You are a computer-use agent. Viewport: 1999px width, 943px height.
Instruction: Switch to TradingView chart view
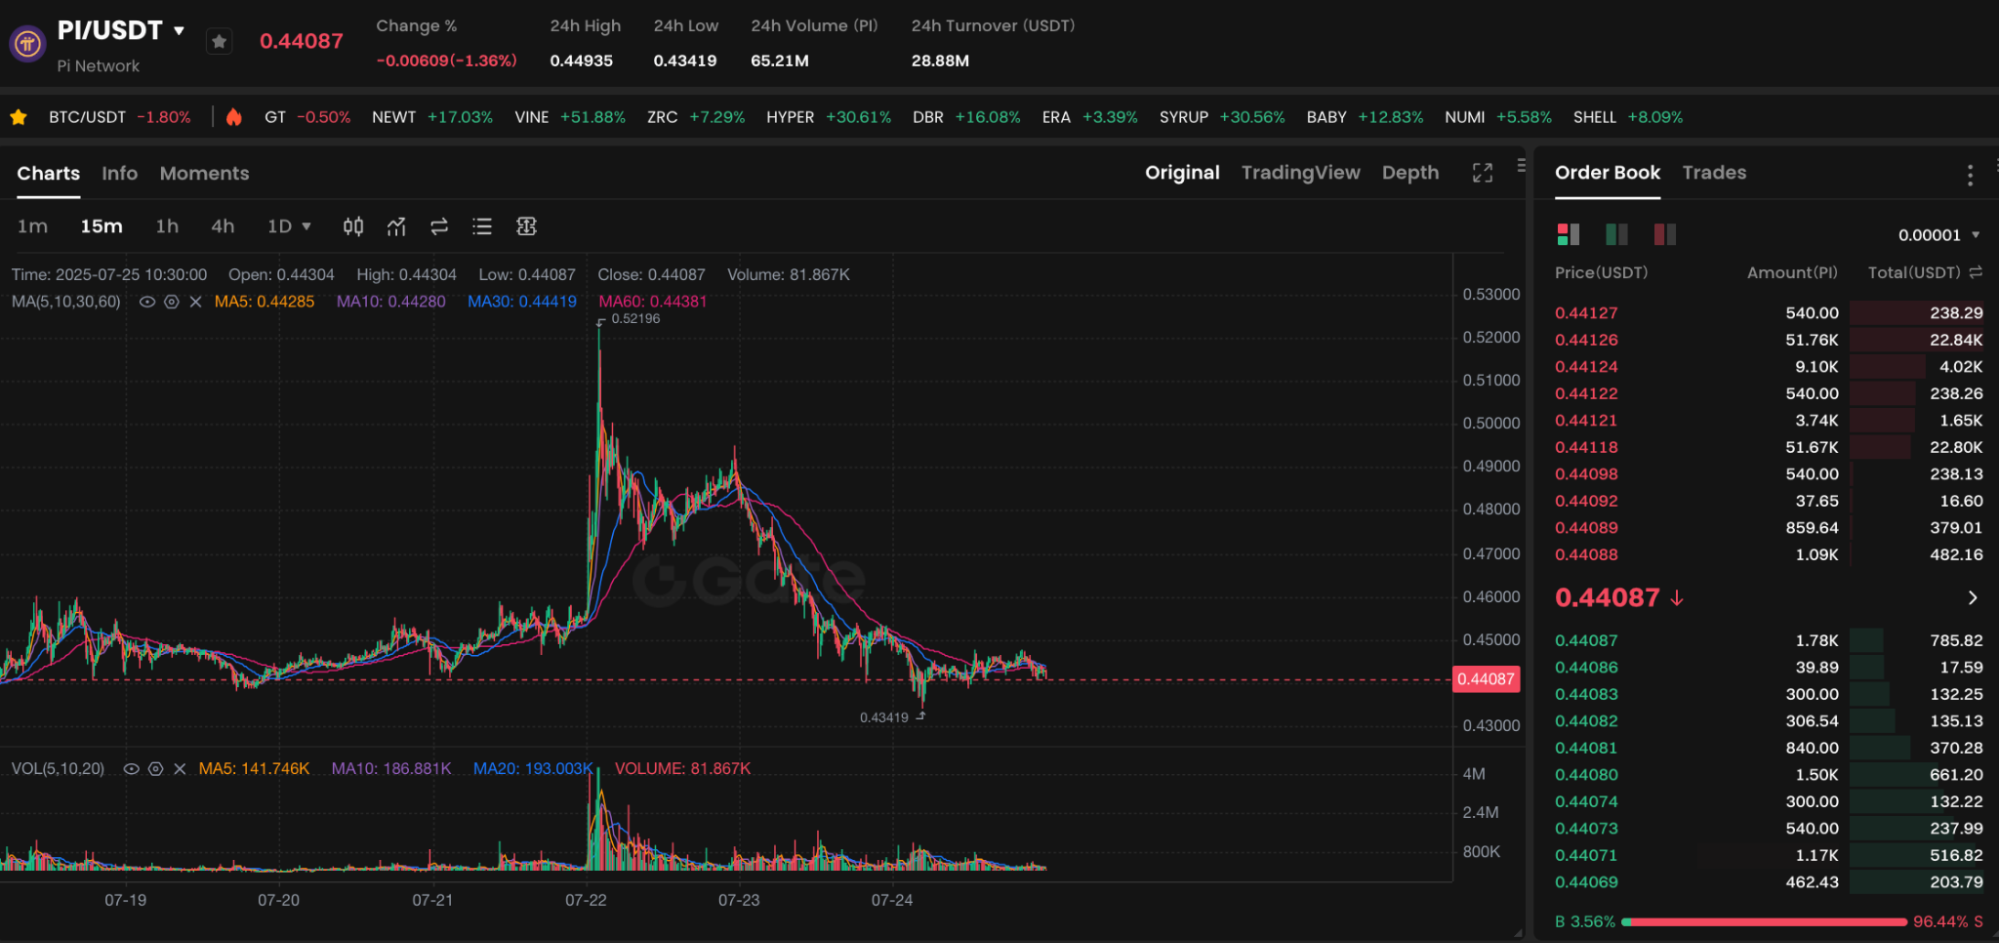(x=1300, y=172)
